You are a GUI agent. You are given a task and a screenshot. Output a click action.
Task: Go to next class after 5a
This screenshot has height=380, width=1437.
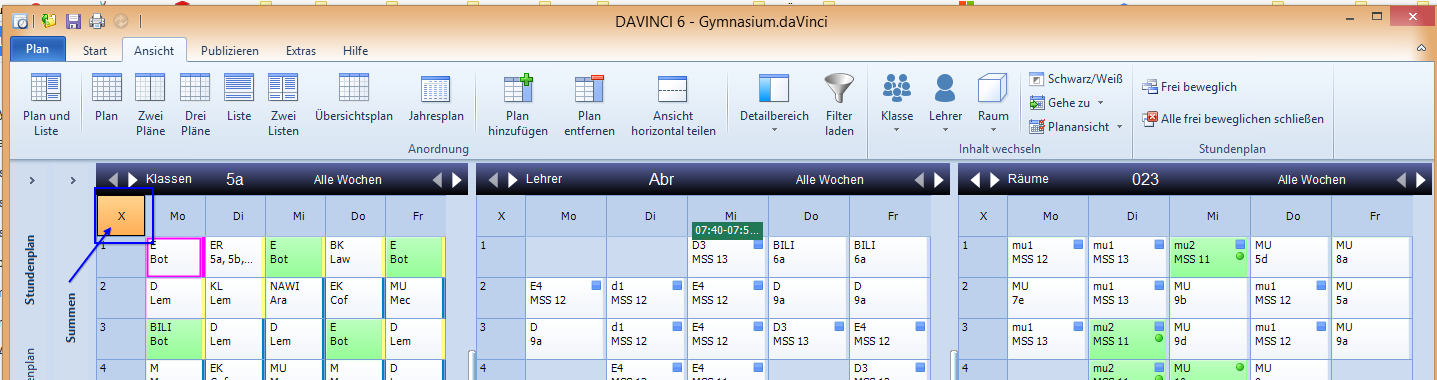(133, 180)
